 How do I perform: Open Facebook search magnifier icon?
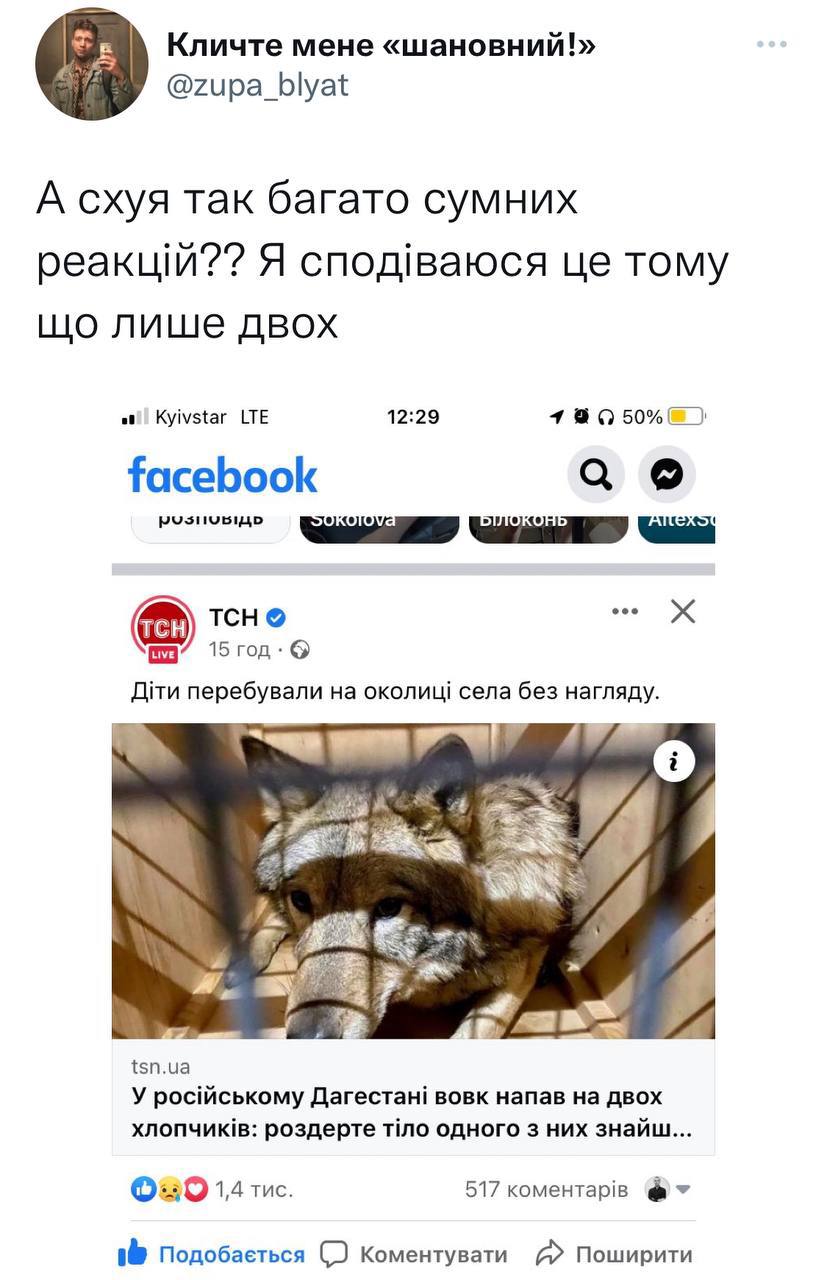click(x=596, y=475)
